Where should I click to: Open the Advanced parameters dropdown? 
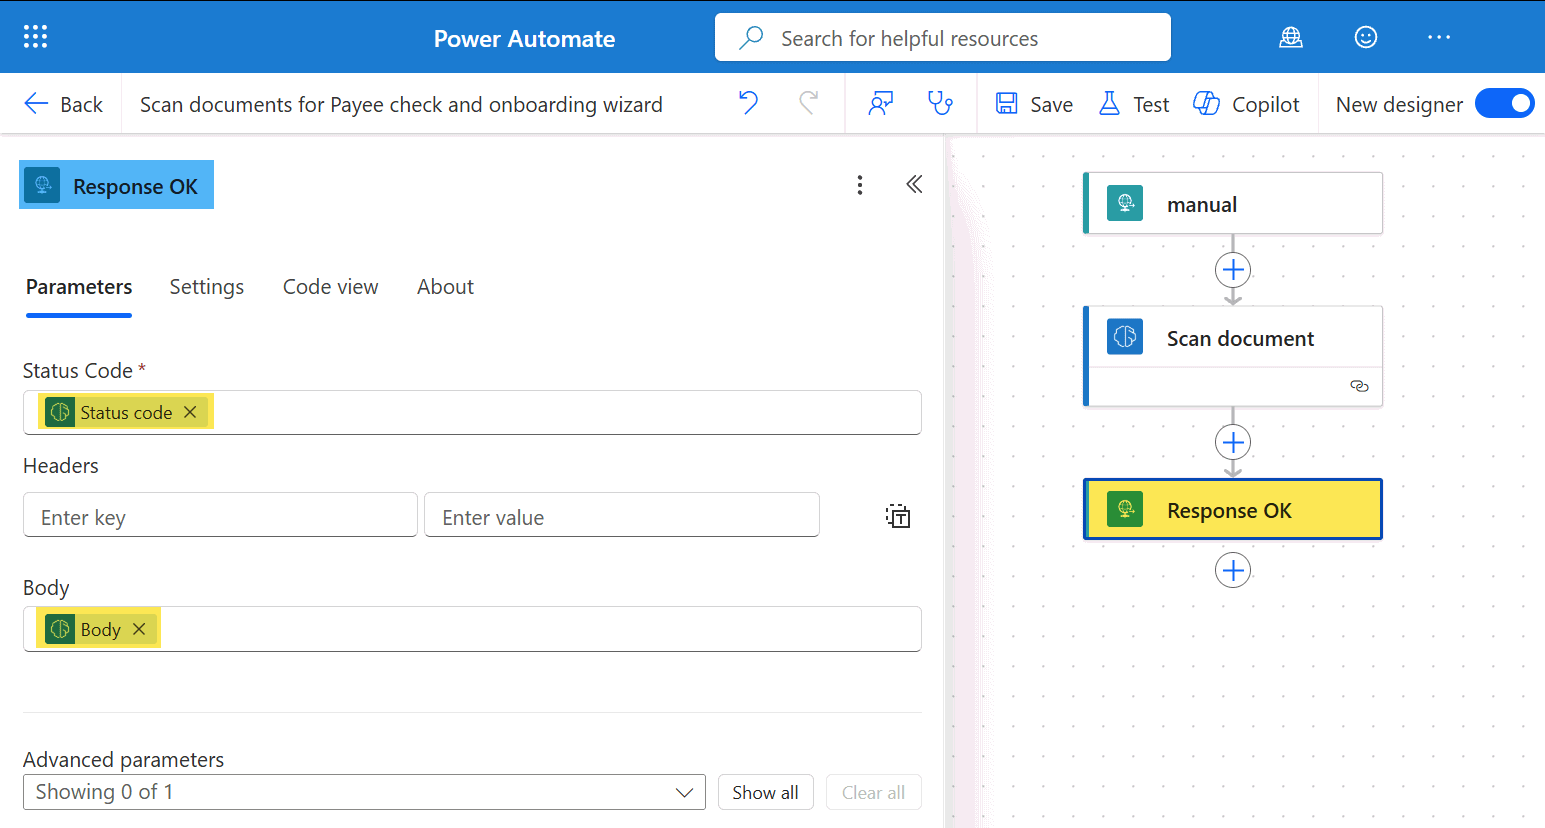pos(364,792)
